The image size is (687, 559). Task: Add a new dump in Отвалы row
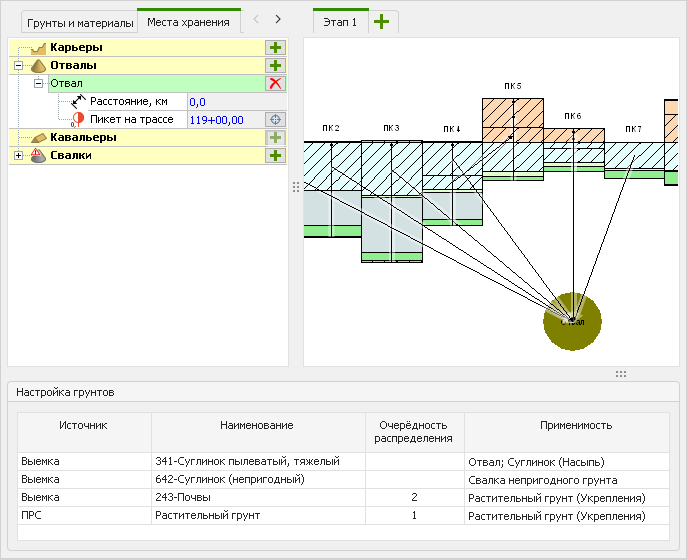(x=275, y=65)
